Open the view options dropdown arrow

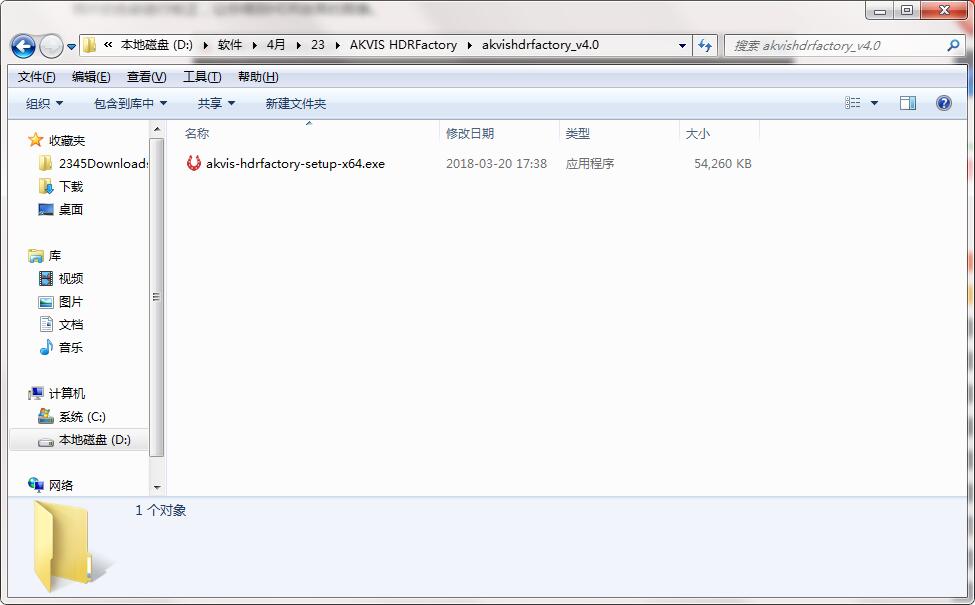pos(874,103)
